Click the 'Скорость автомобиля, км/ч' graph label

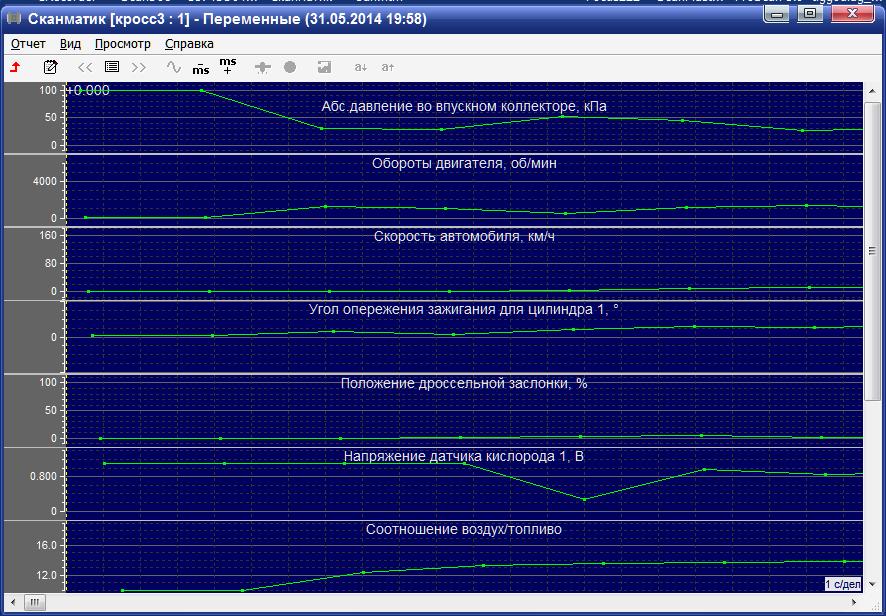click(x=464, y=236)
